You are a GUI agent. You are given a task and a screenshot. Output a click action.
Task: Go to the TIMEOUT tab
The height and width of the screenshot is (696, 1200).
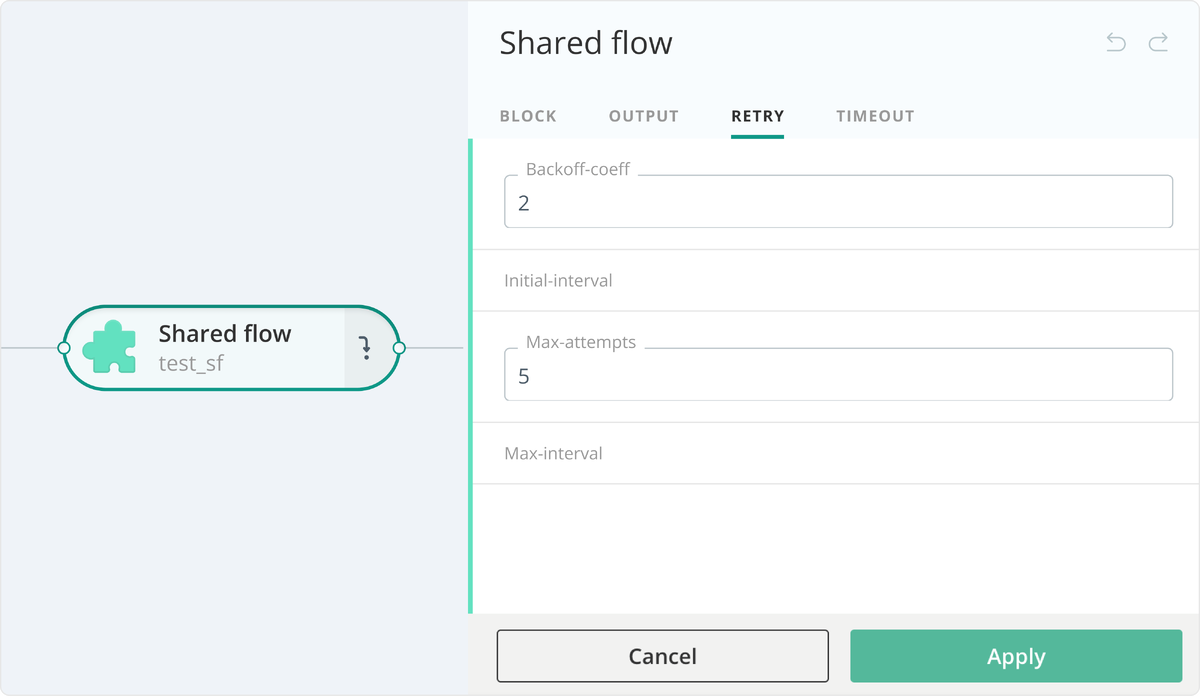click(x=875, y=116)
